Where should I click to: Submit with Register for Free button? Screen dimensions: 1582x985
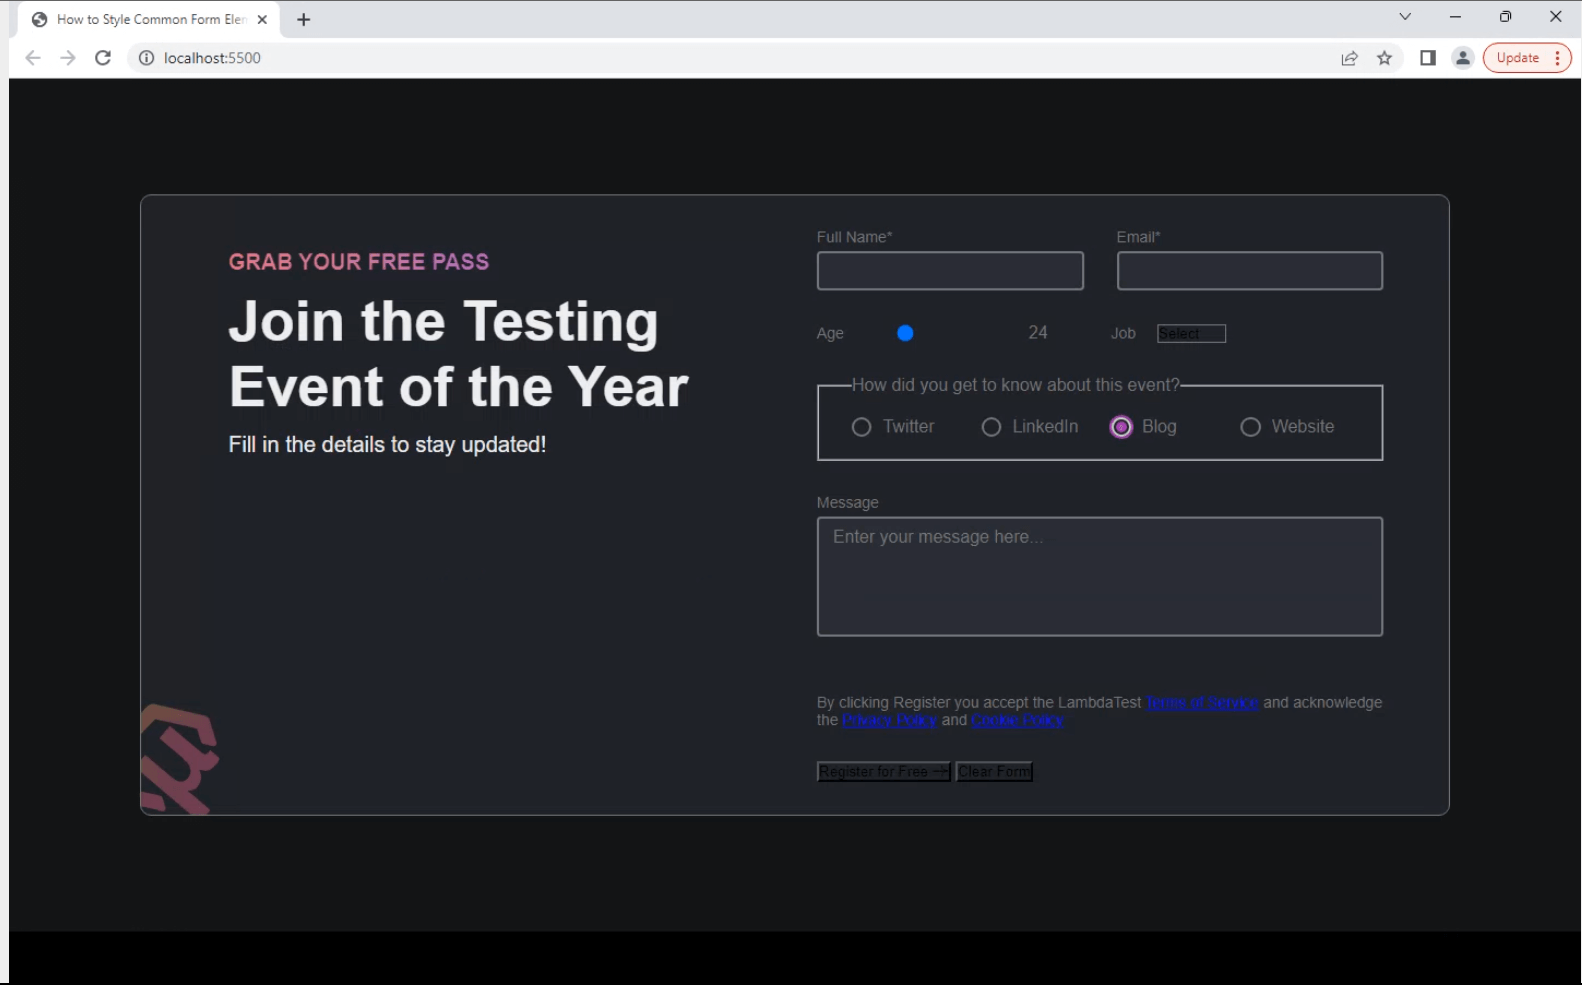(884, 772)
